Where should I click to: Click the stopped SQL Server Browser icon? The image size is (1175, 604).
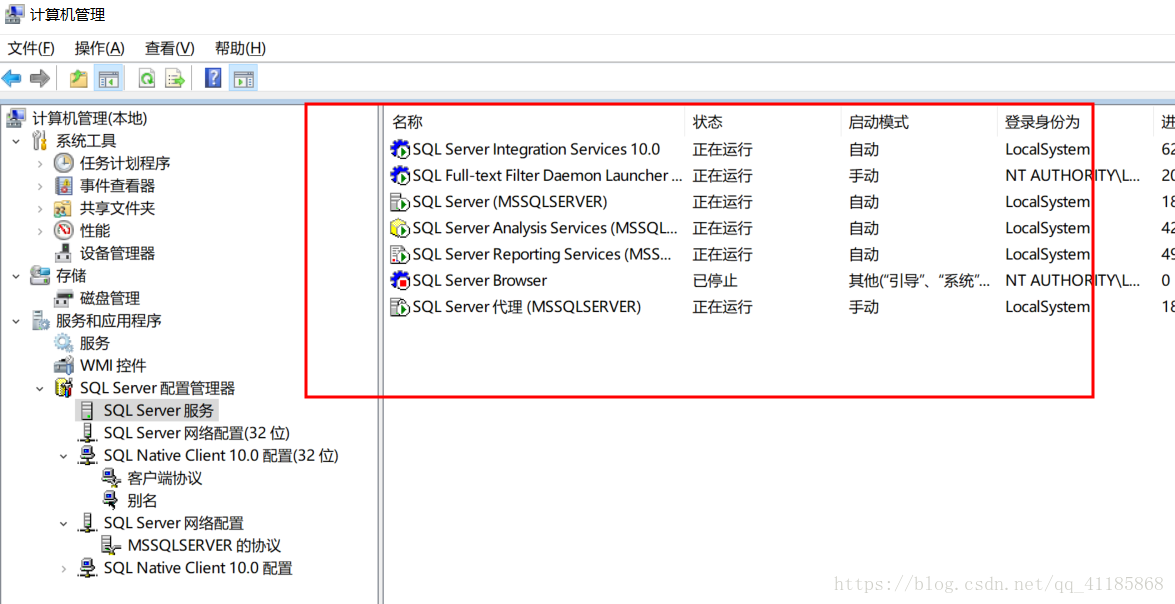400,280
